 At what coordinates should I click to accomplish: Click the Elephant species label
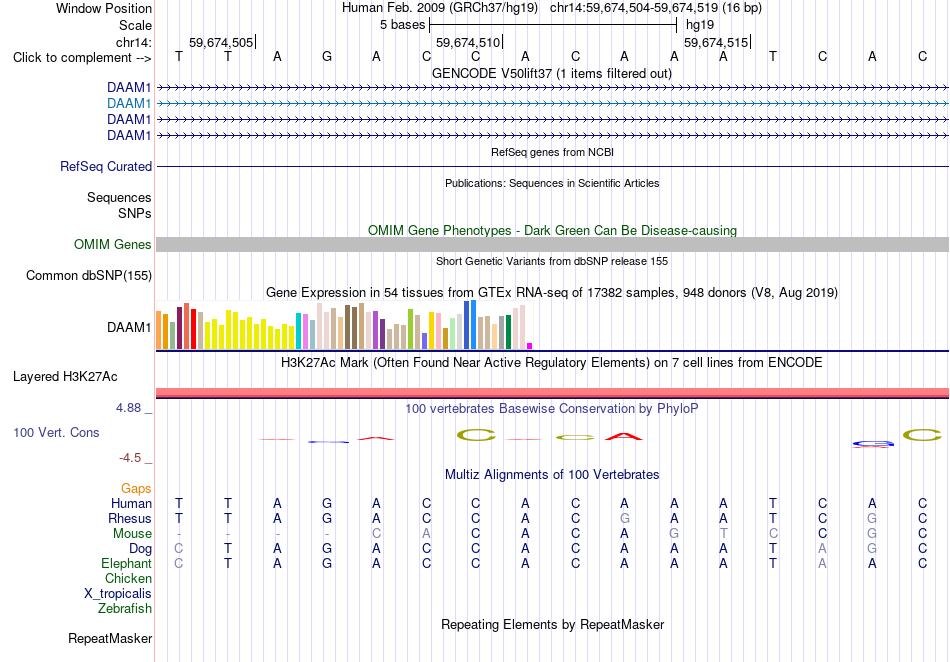tap(126, 563)
